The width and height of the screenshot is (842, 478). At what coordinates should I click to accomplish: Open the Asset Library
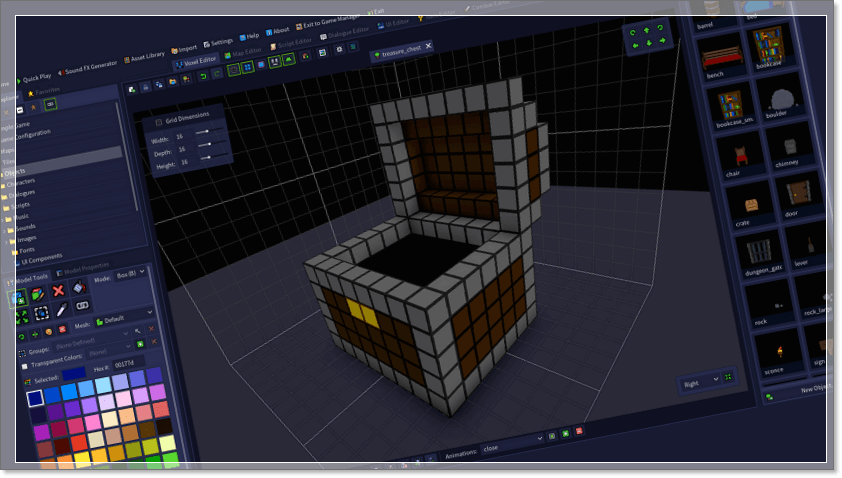144,57
